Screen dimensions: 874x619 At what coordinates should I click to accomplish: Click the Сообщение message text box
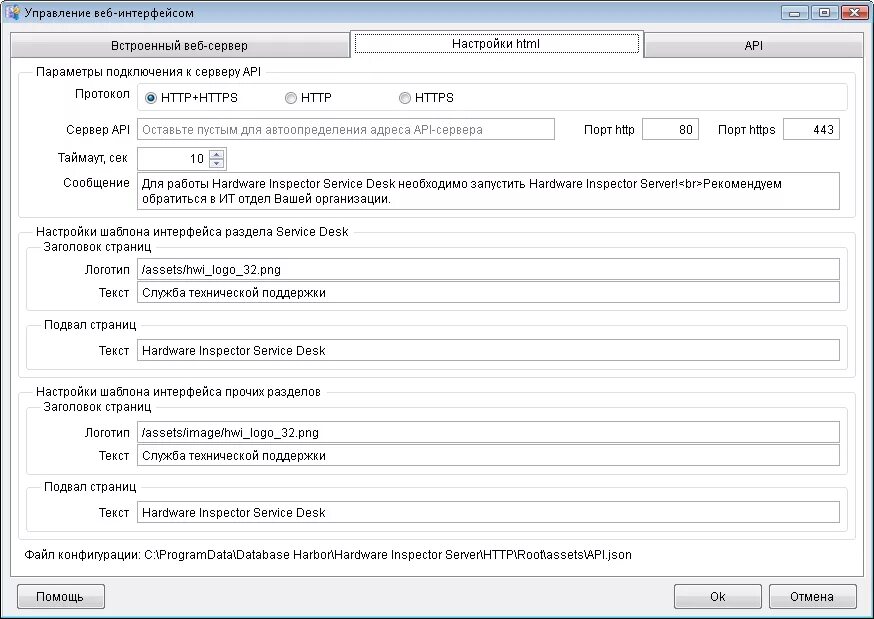(488, 191)
